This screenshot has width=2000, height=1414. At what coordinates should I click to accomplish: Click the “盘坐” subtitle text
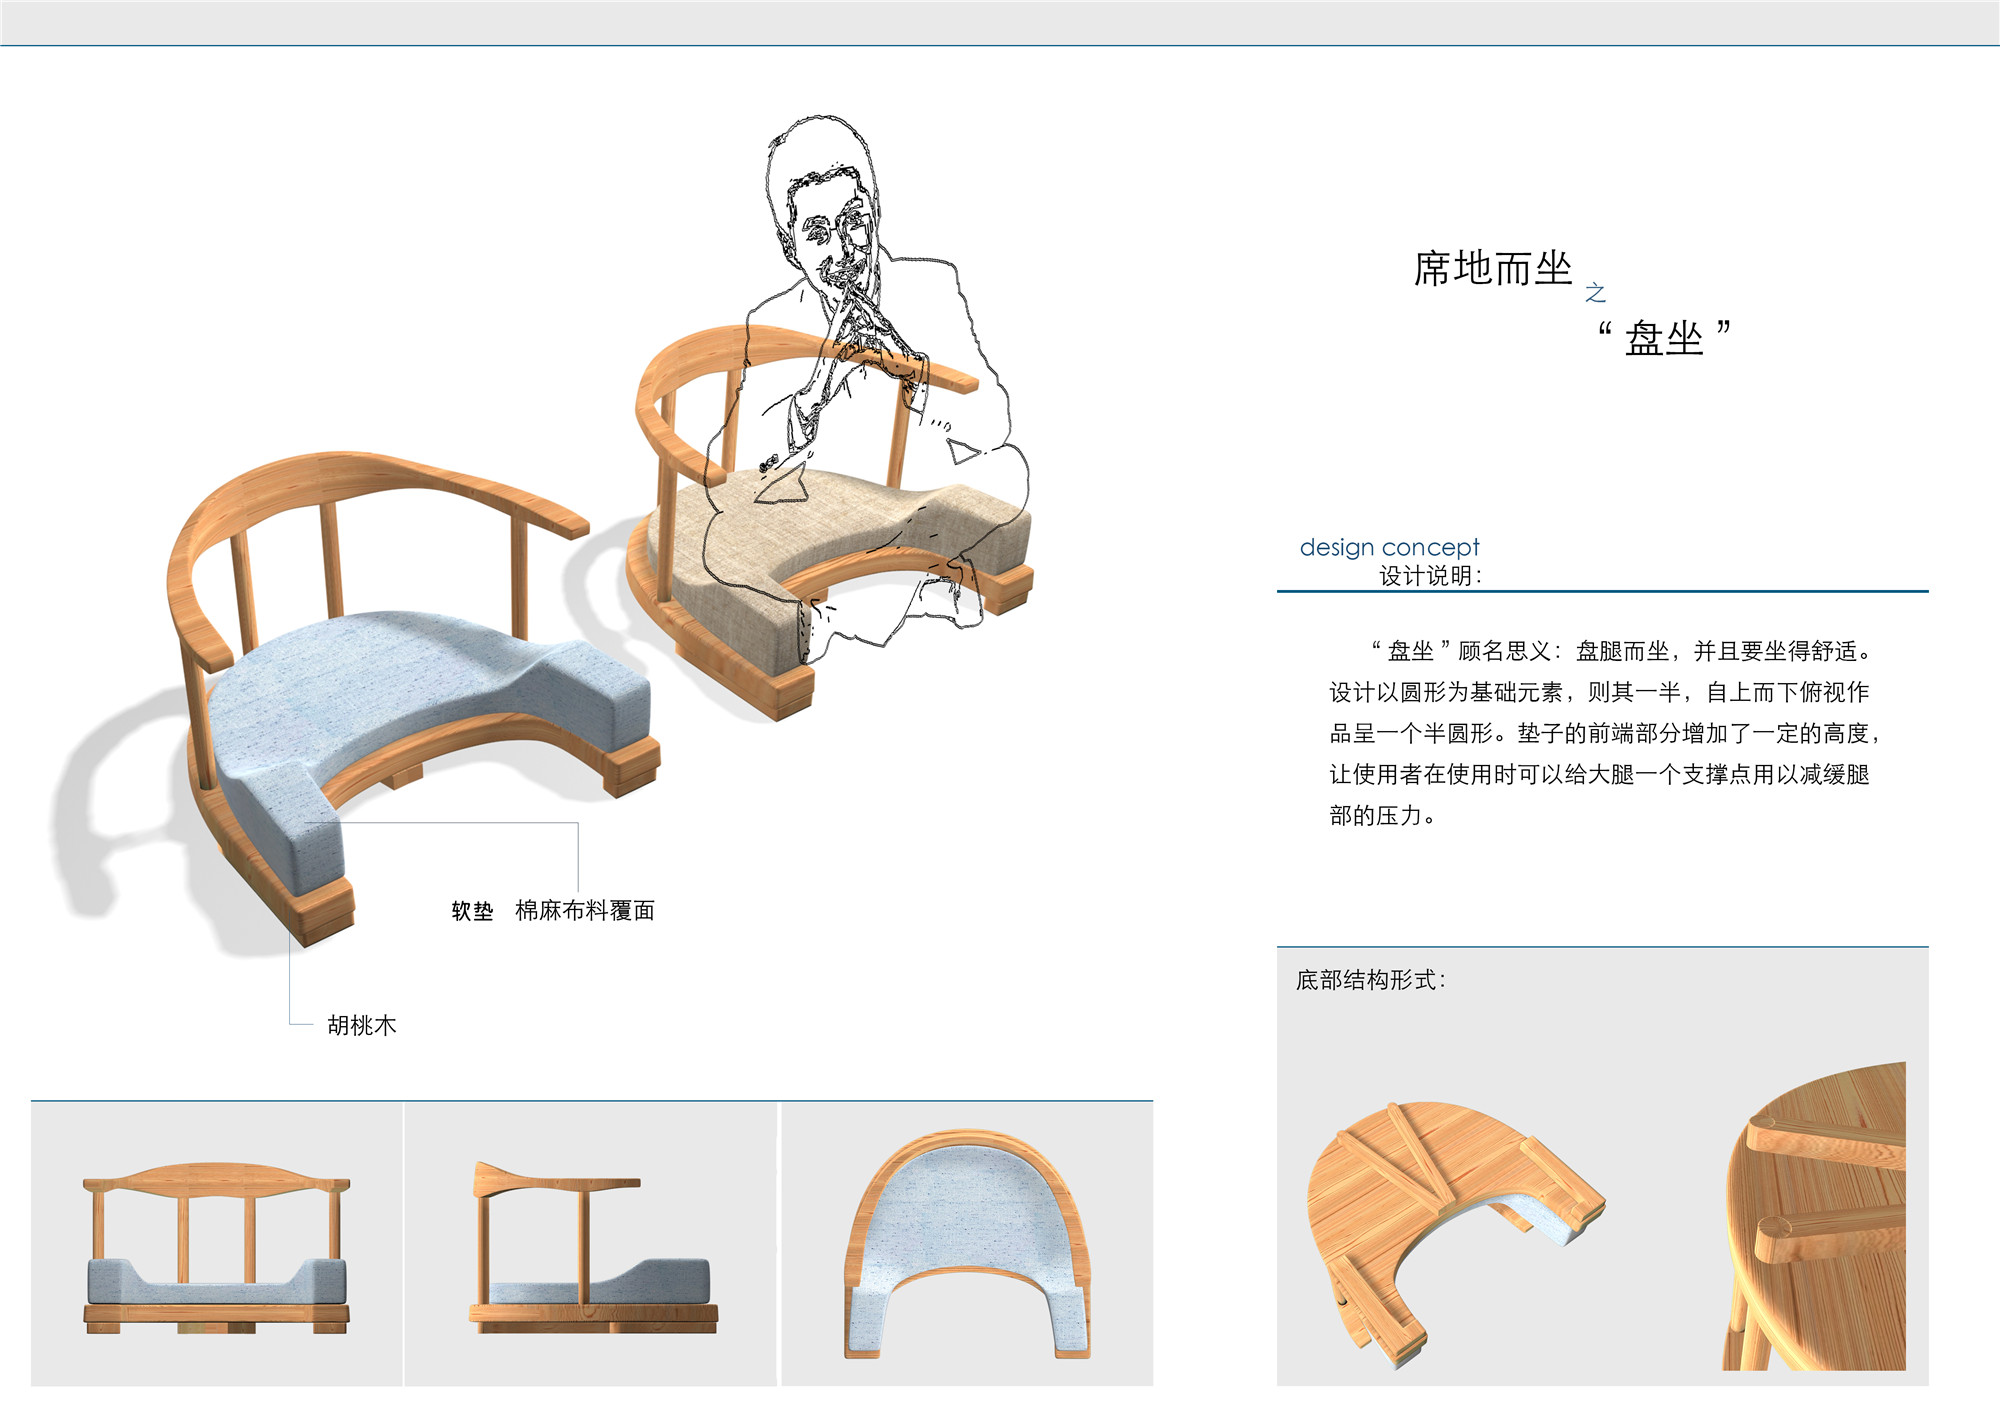[x=1664, y=338]
